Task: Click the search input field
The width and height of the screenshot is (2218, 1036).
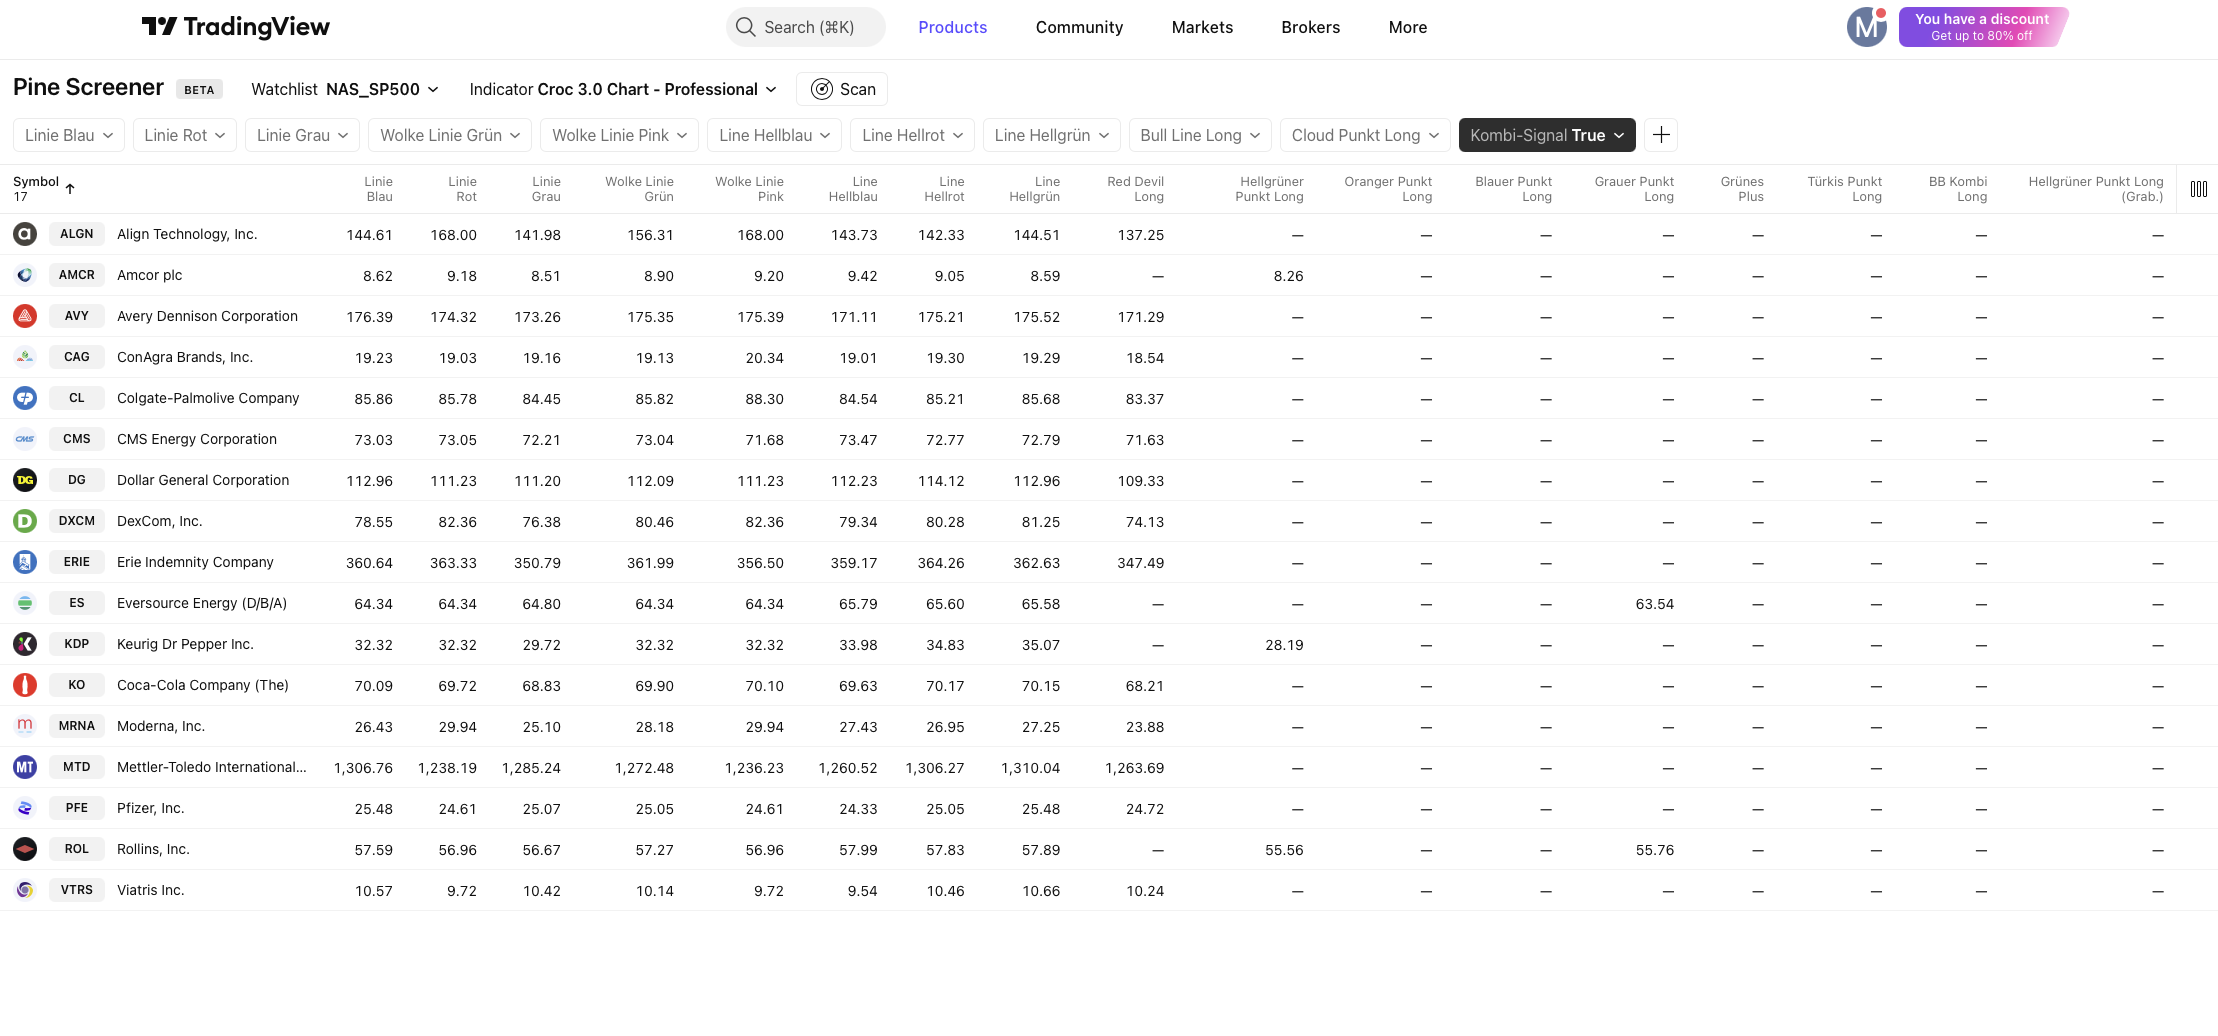Action: (x=806, y=27)
